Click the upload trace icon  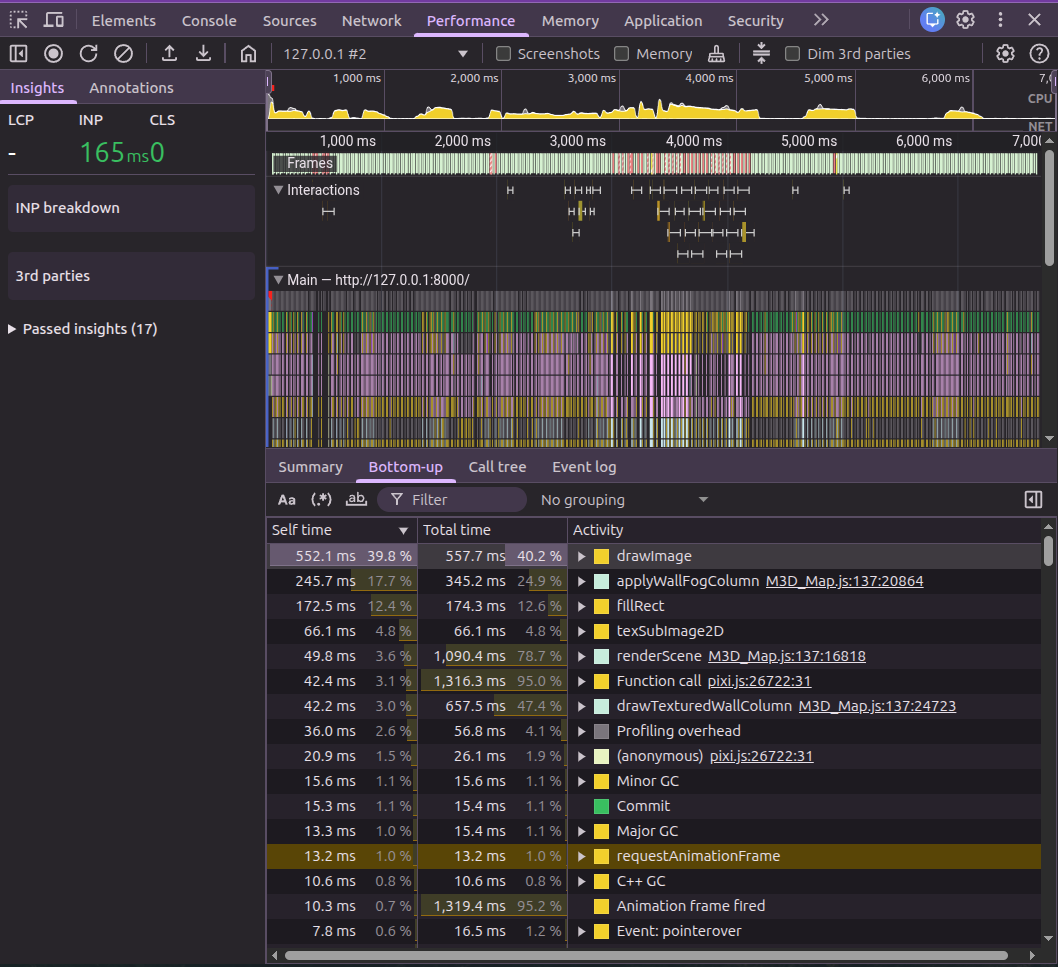[169, 53]
